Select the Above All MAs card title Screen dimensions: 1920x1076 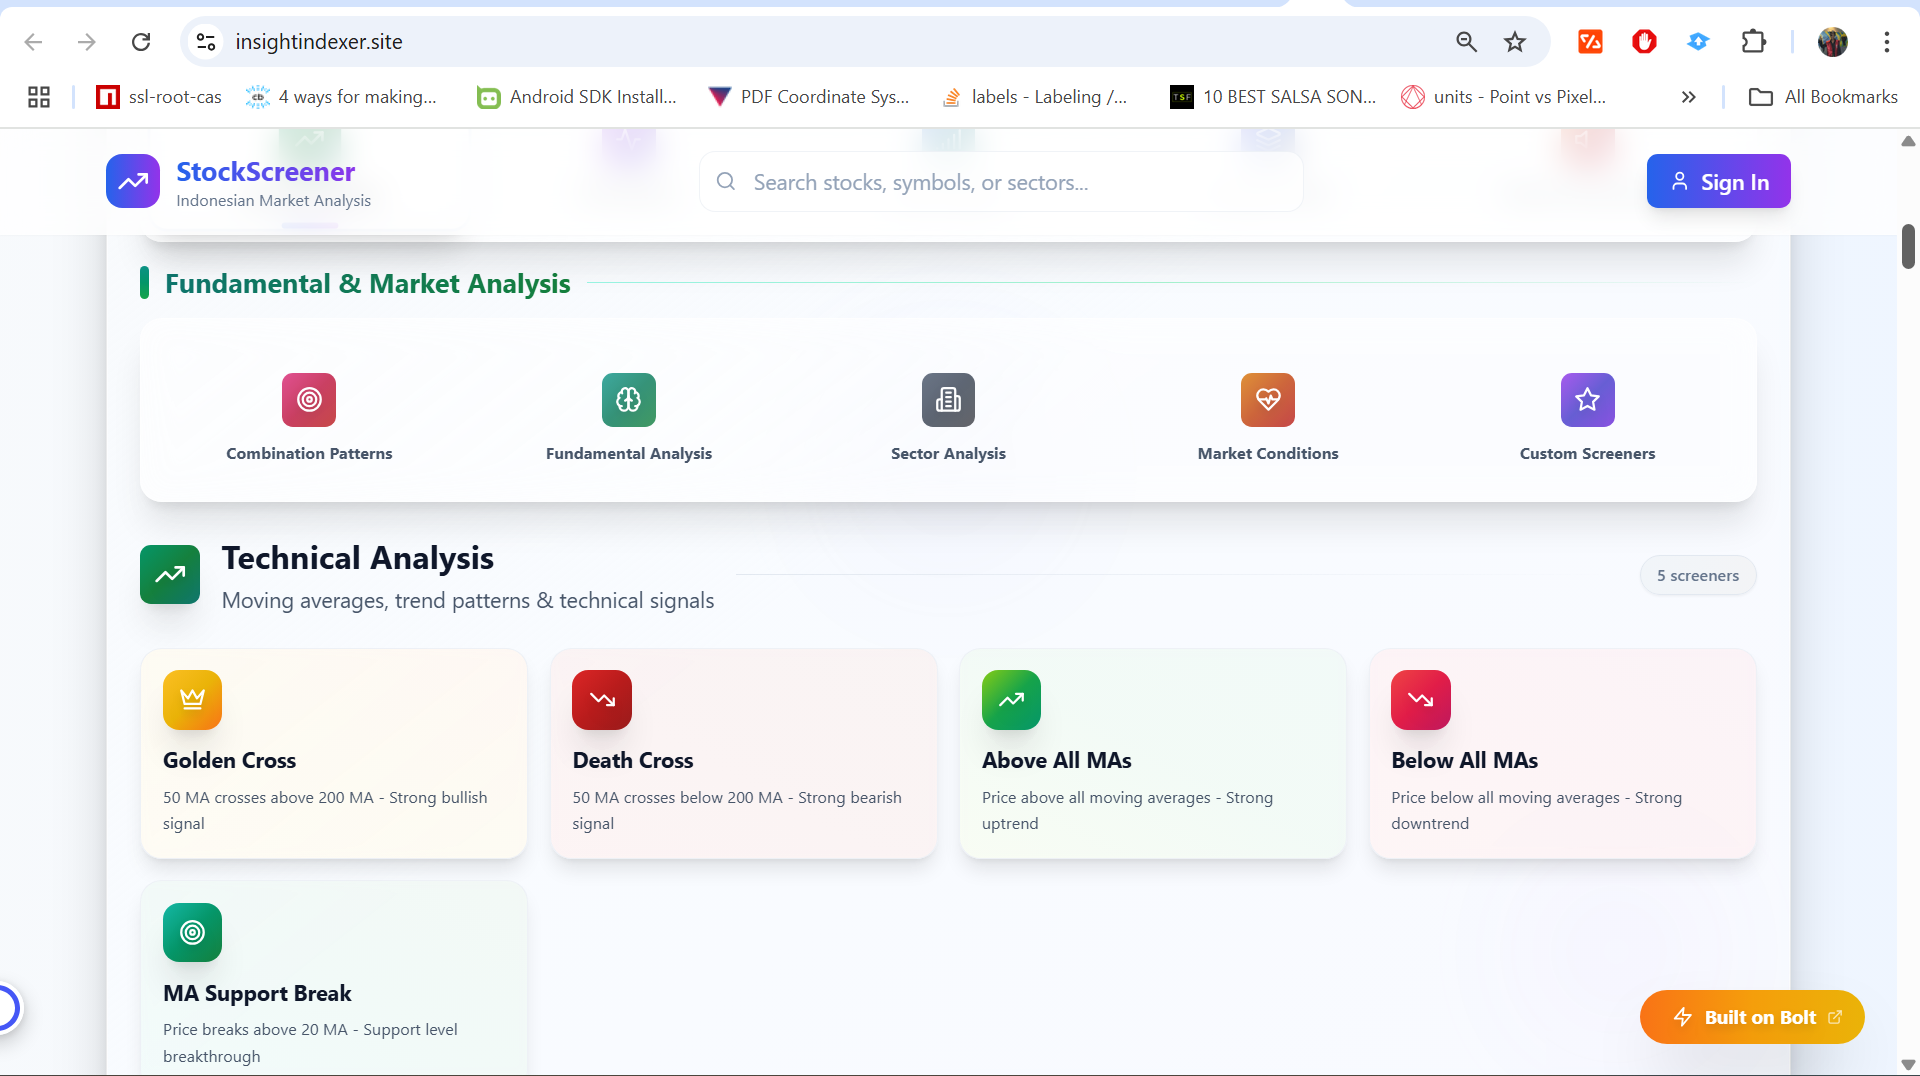pyautogui.click(x=1057, y=760)
